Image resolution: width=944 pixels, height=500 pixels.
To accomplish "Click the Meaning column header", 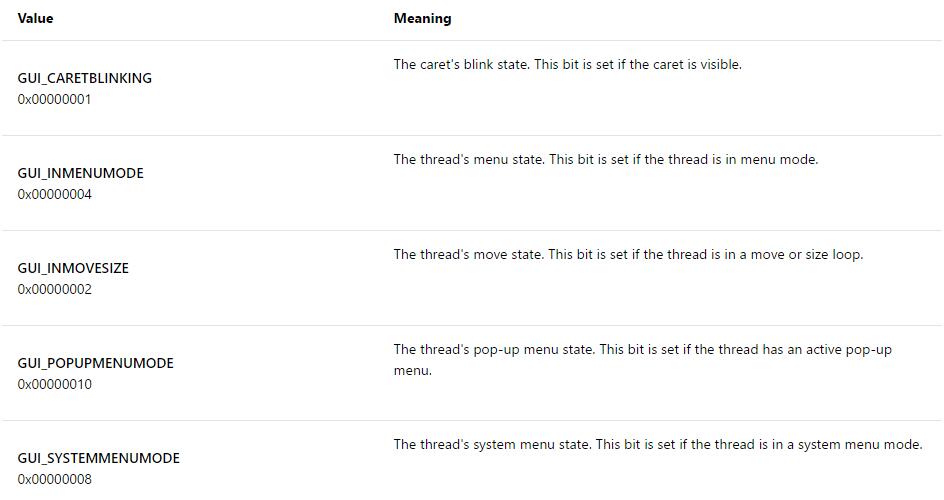I will pos(422,18).
